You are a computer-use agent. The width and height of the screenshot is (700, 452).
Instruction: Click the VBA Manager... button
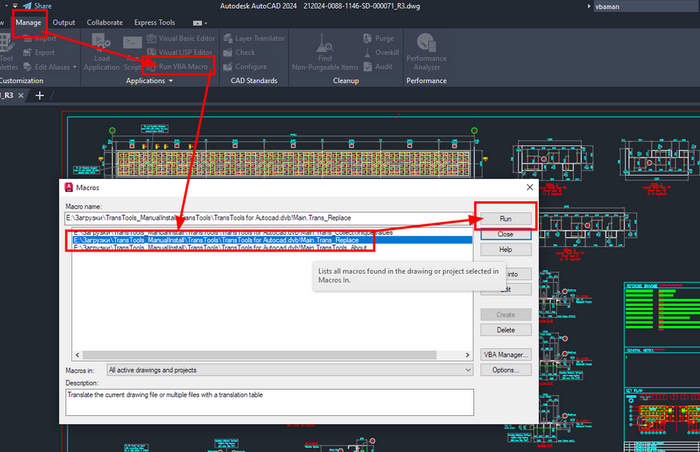click(x=505, y=354)
